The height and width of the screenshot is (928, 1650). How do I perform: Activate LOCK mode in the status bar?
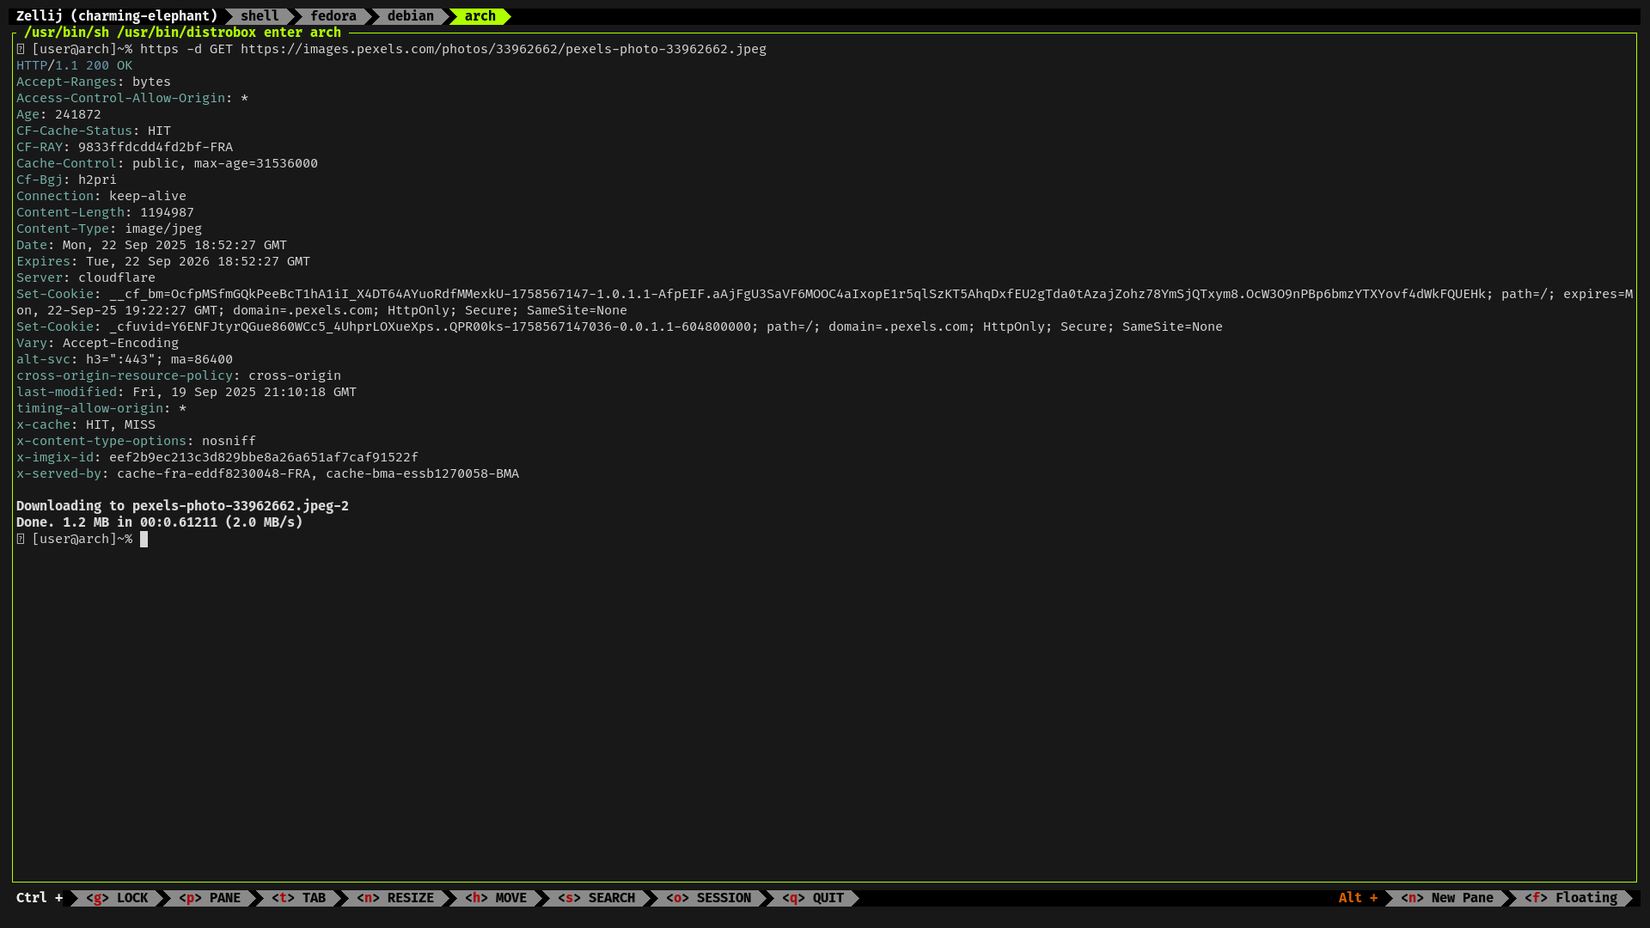click(115, 897)
